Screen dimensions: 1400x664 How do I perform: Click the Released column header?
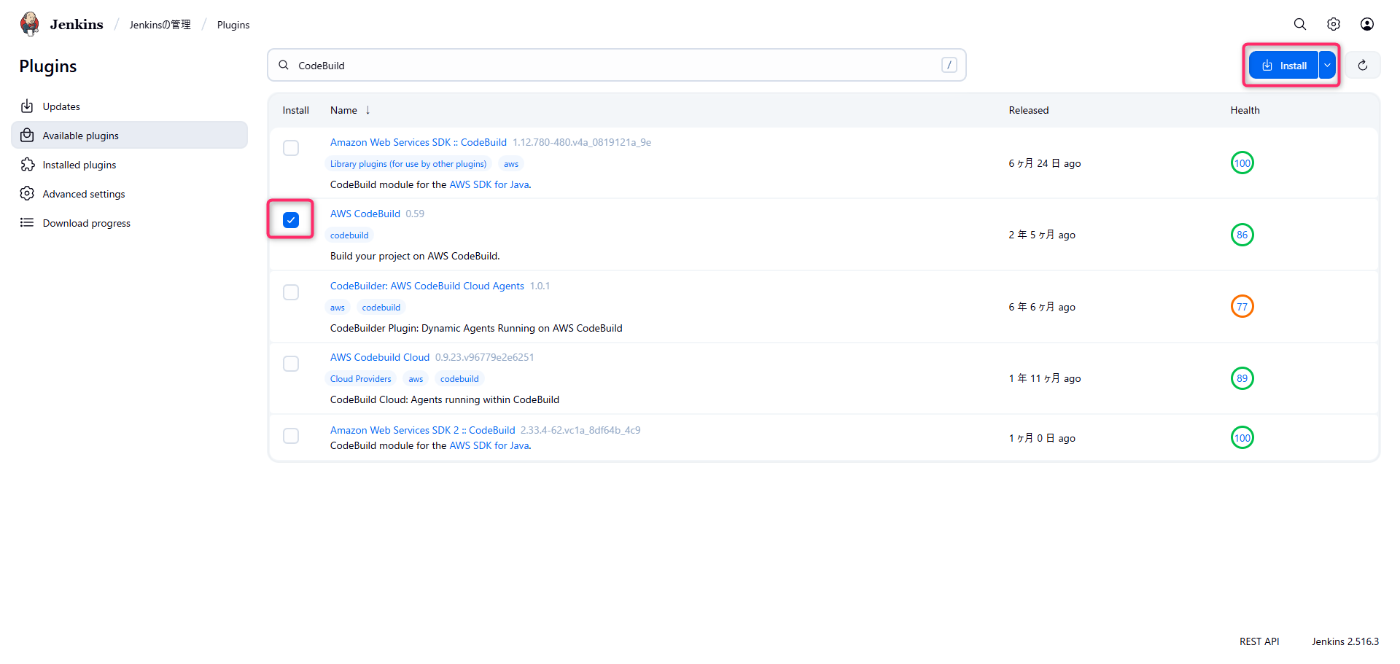point(1029,110)
